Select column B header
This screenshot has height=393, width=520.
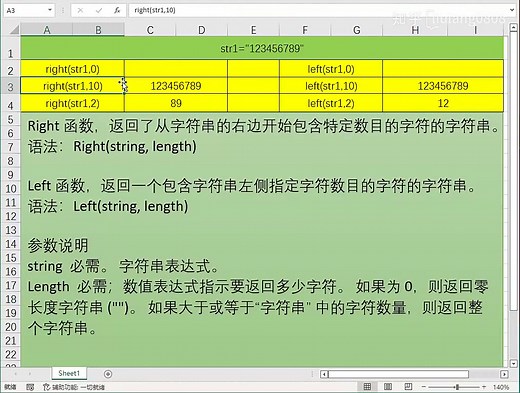(x=98, y=30)
